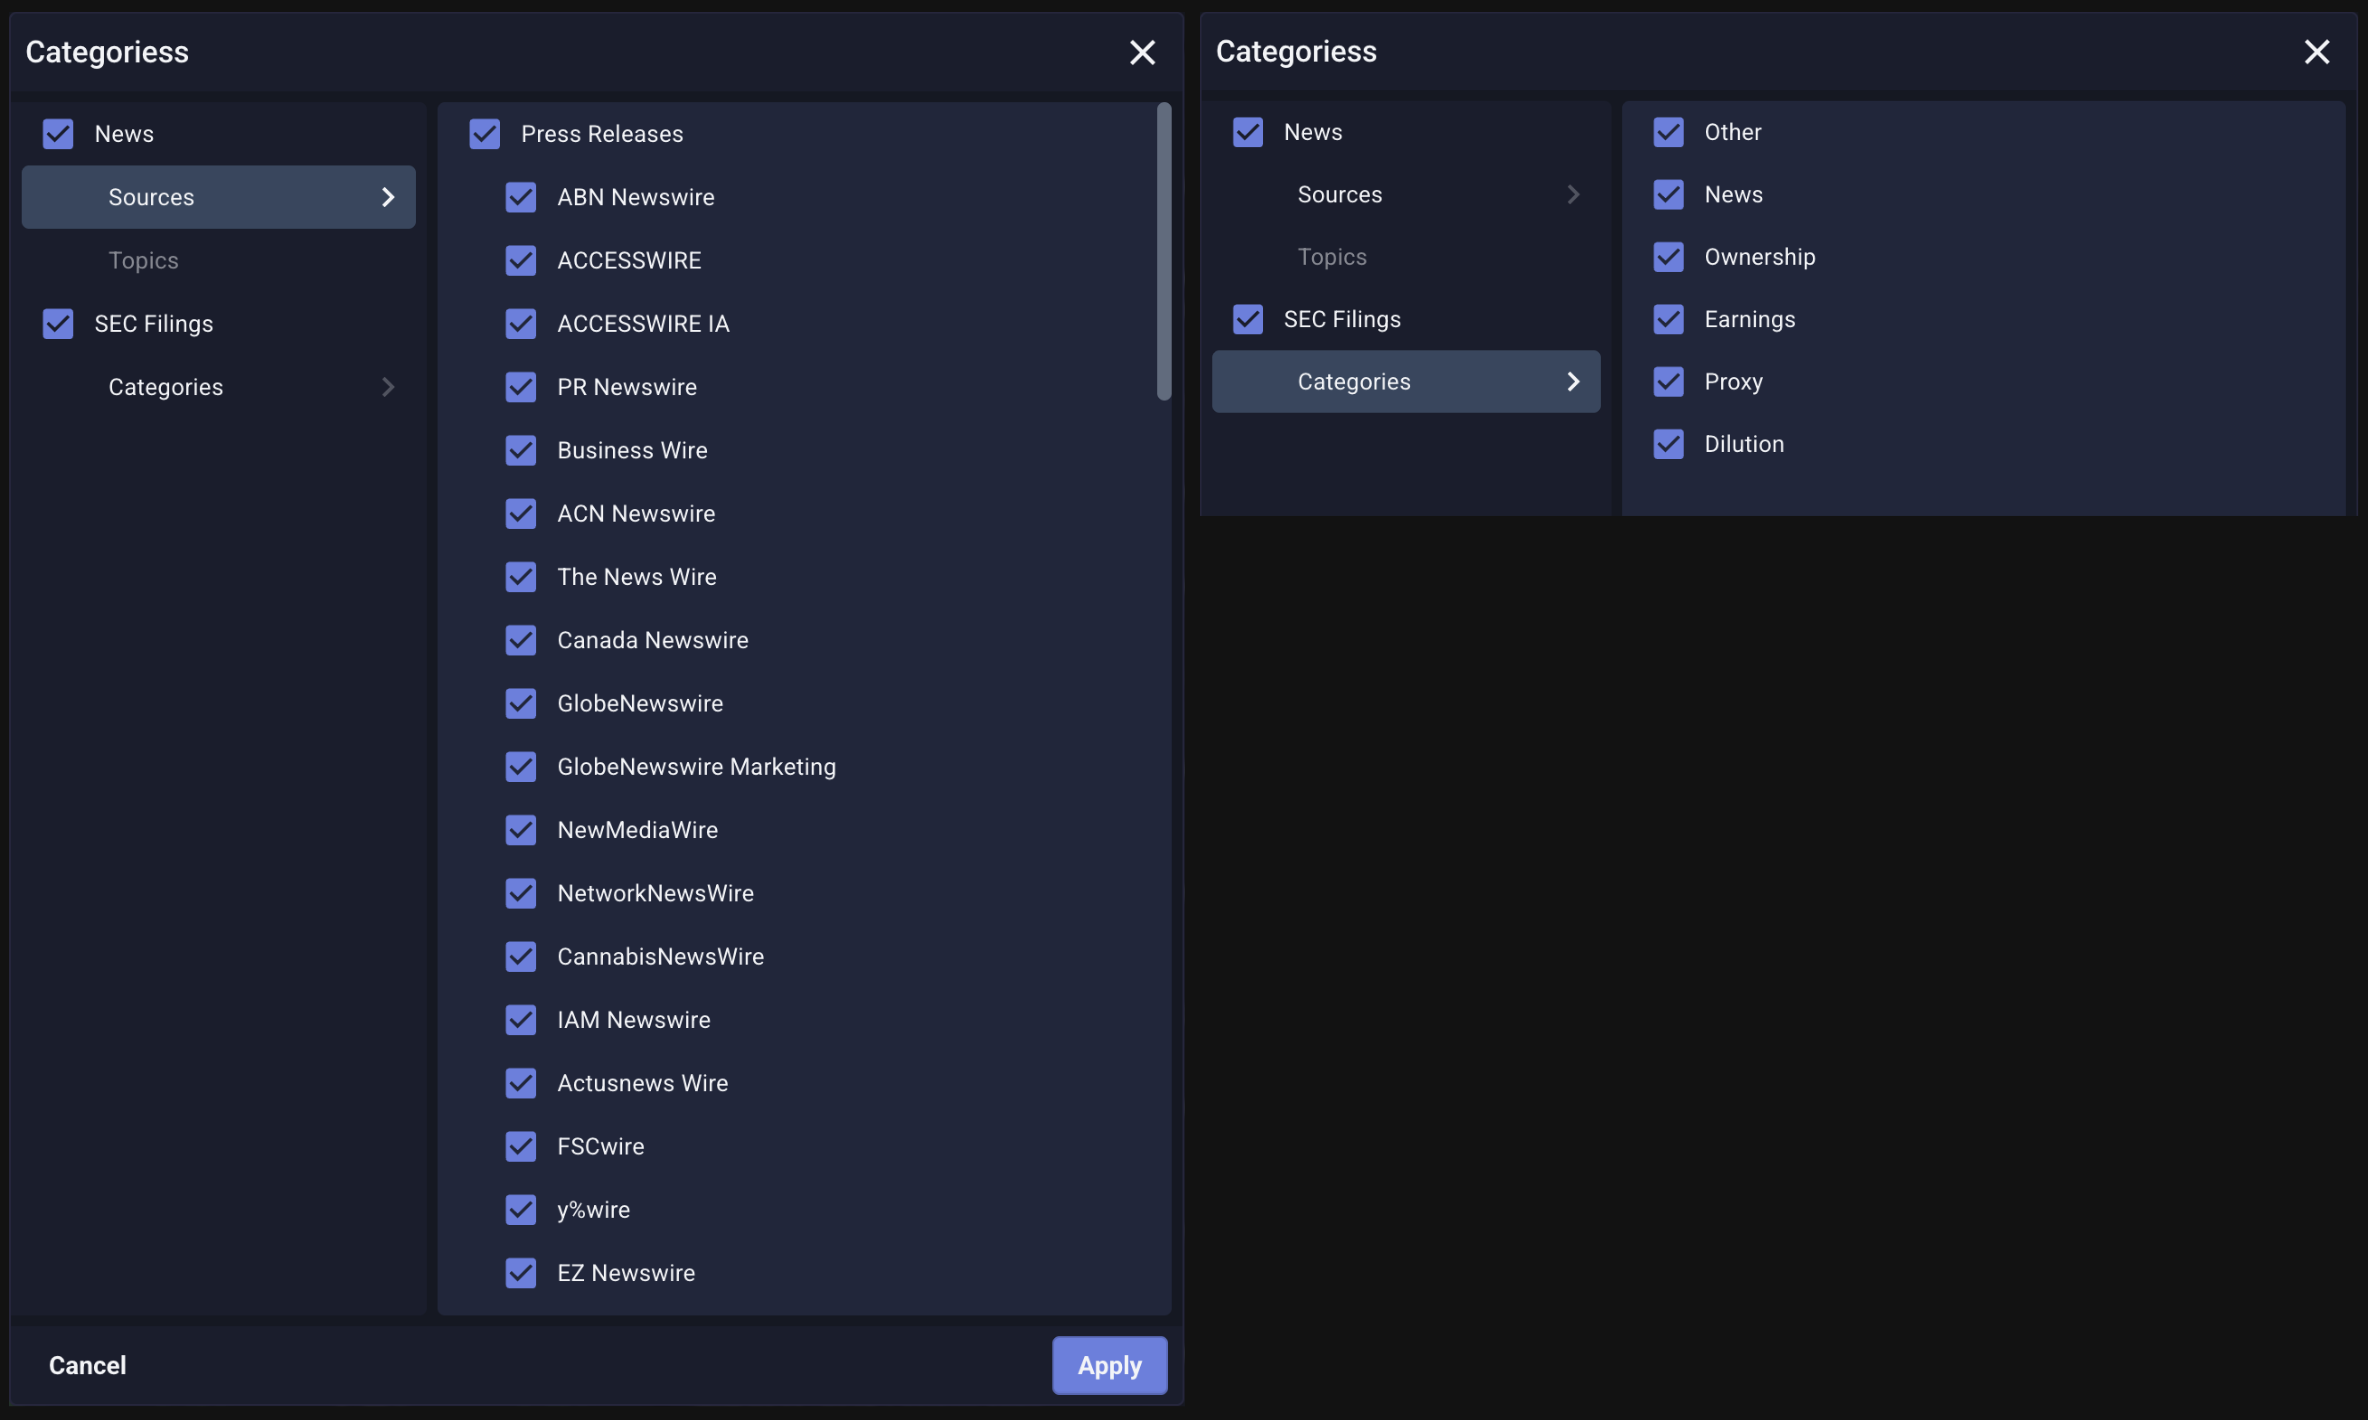
Task: Expand Sources chevron in left dialog
Action: 388,197
